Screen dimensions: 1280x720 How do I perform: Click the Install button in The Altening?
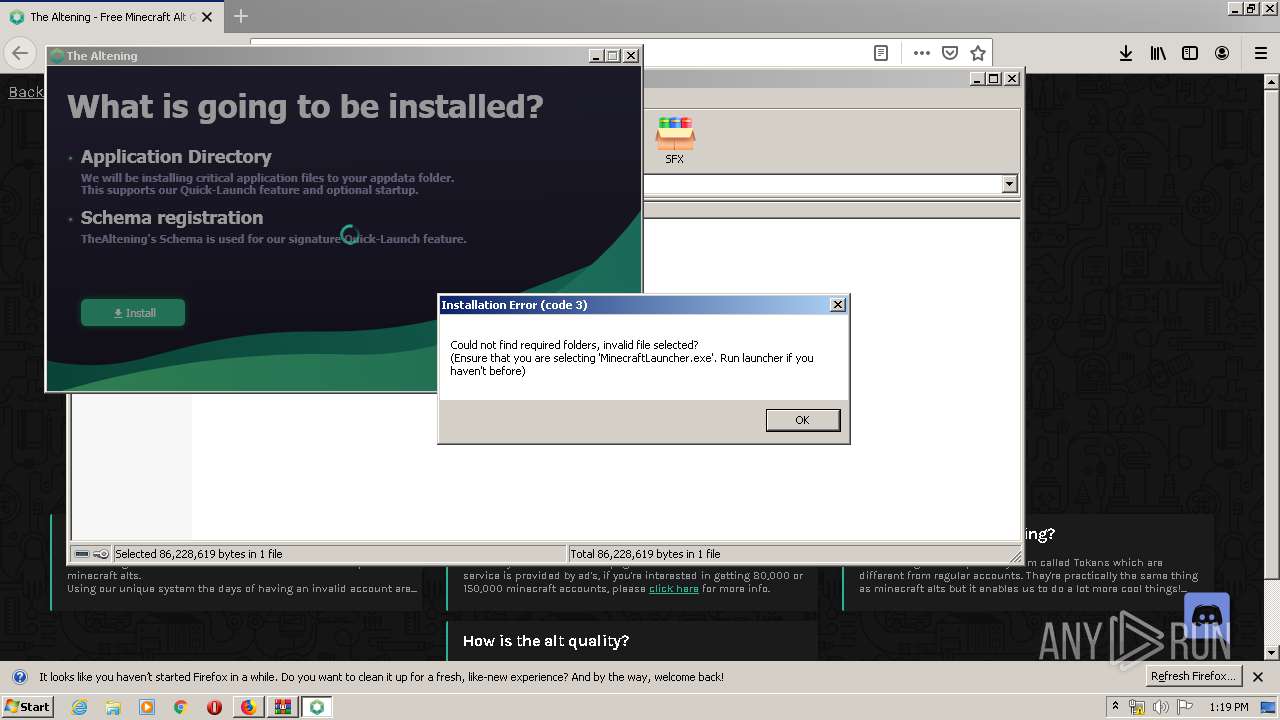coord(133,313)
